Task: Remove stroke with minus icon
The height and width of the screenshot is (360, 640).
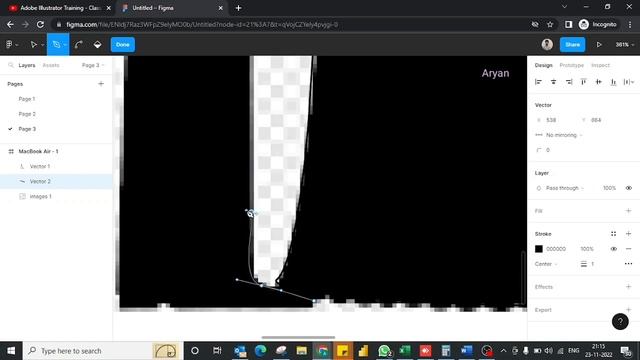Action: 629,249
